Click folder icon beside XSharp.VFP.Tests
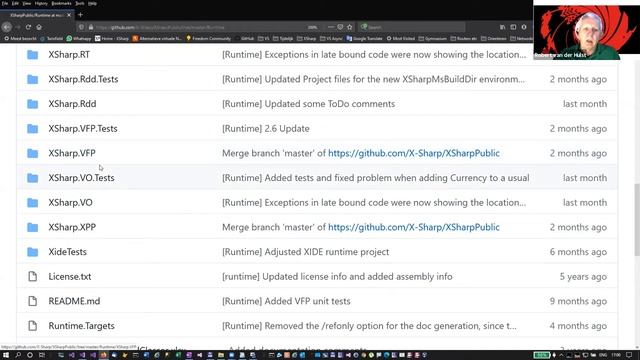This screenshot has height=360, width=640. (33, 129)
